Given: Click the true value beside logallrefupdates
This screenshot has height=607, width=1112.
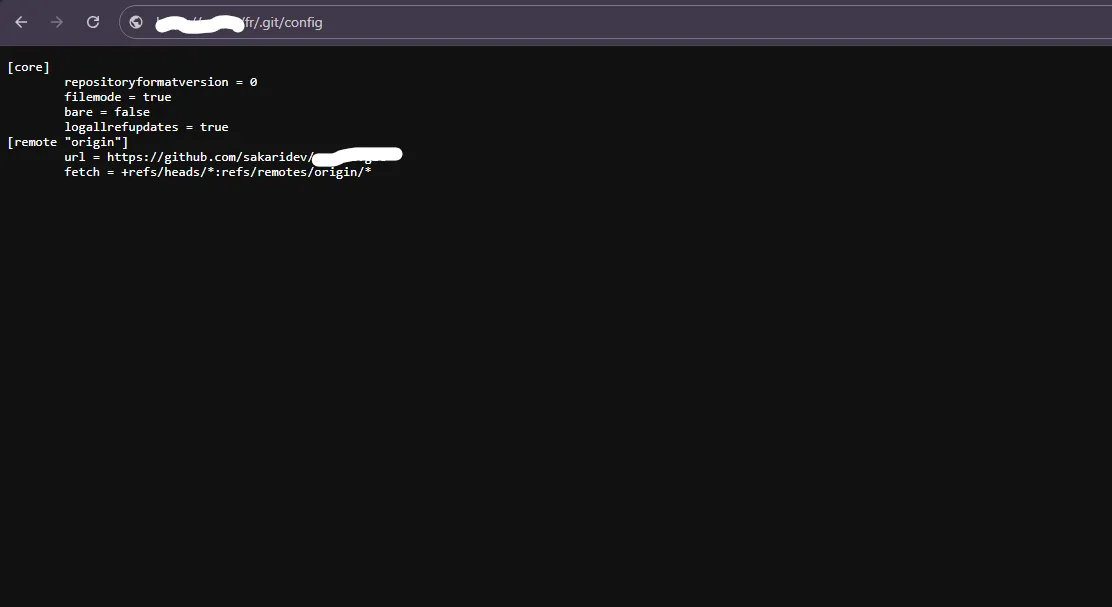Looking at the screenshot, I should pyautogui.click(x=214, y=127).
